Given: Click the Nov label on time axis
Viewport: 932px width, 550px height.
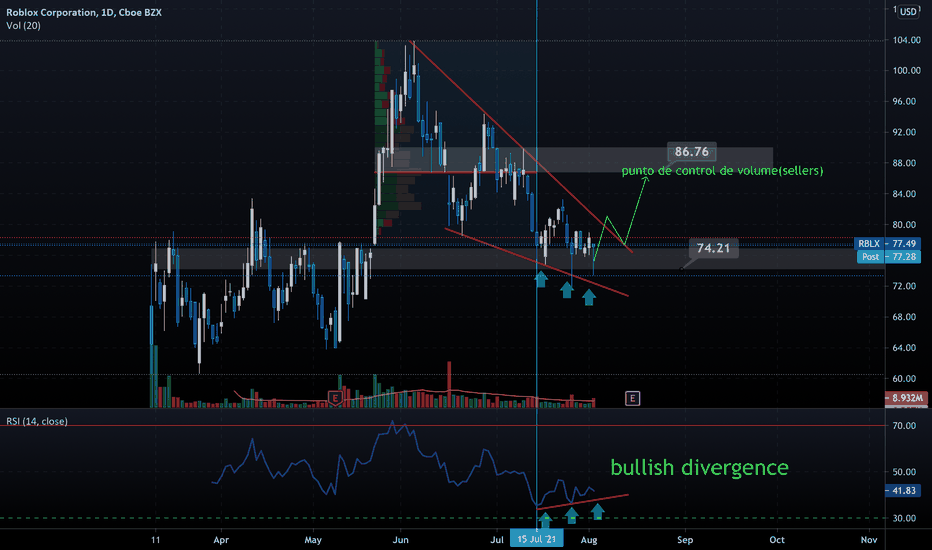Looking at the screenshot, I should tap(869, 540).
